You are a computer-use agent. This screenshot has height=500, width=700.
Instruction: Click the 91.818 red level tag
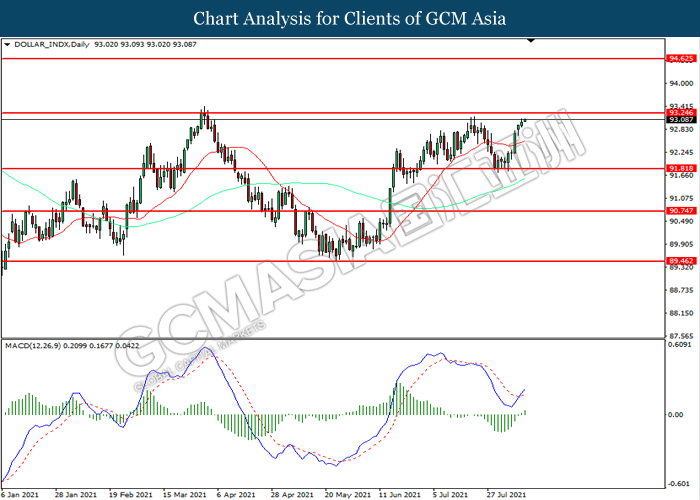tap(680, 168)
